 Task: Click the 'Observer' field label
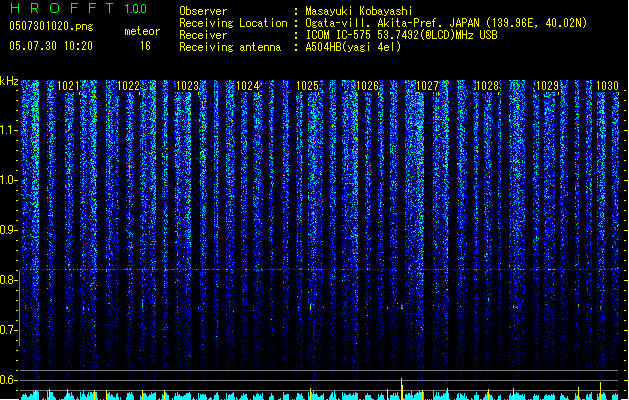point(203,11)
